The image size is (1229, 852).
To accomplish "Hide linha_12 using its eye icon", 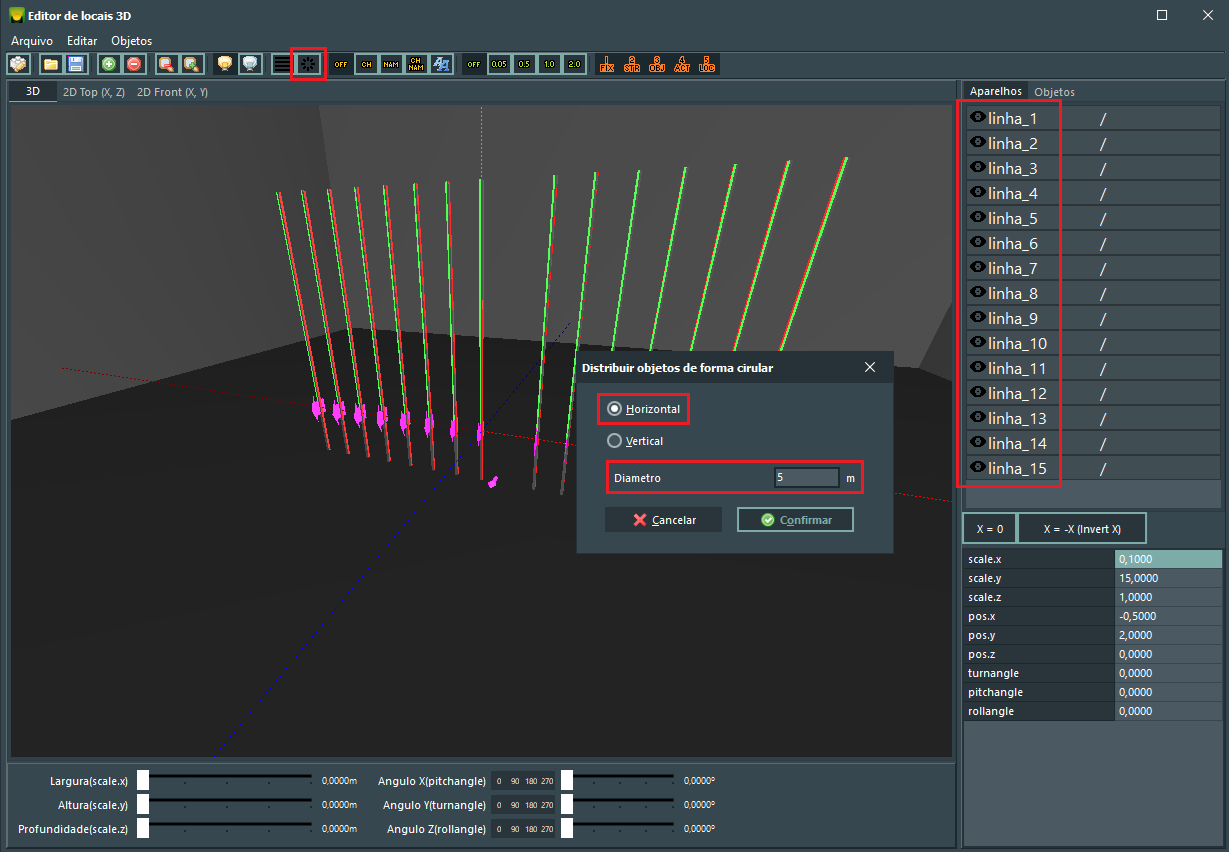I will point(977,393).
